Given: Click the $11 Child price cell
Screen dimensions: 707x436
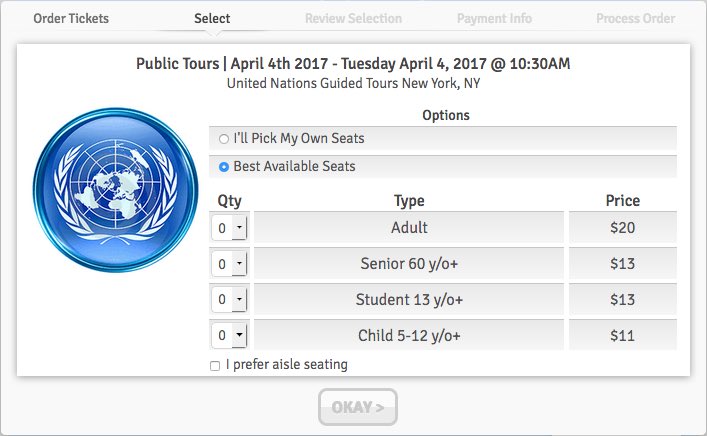Looking at the screenshot, I should [x=623, y=335].
